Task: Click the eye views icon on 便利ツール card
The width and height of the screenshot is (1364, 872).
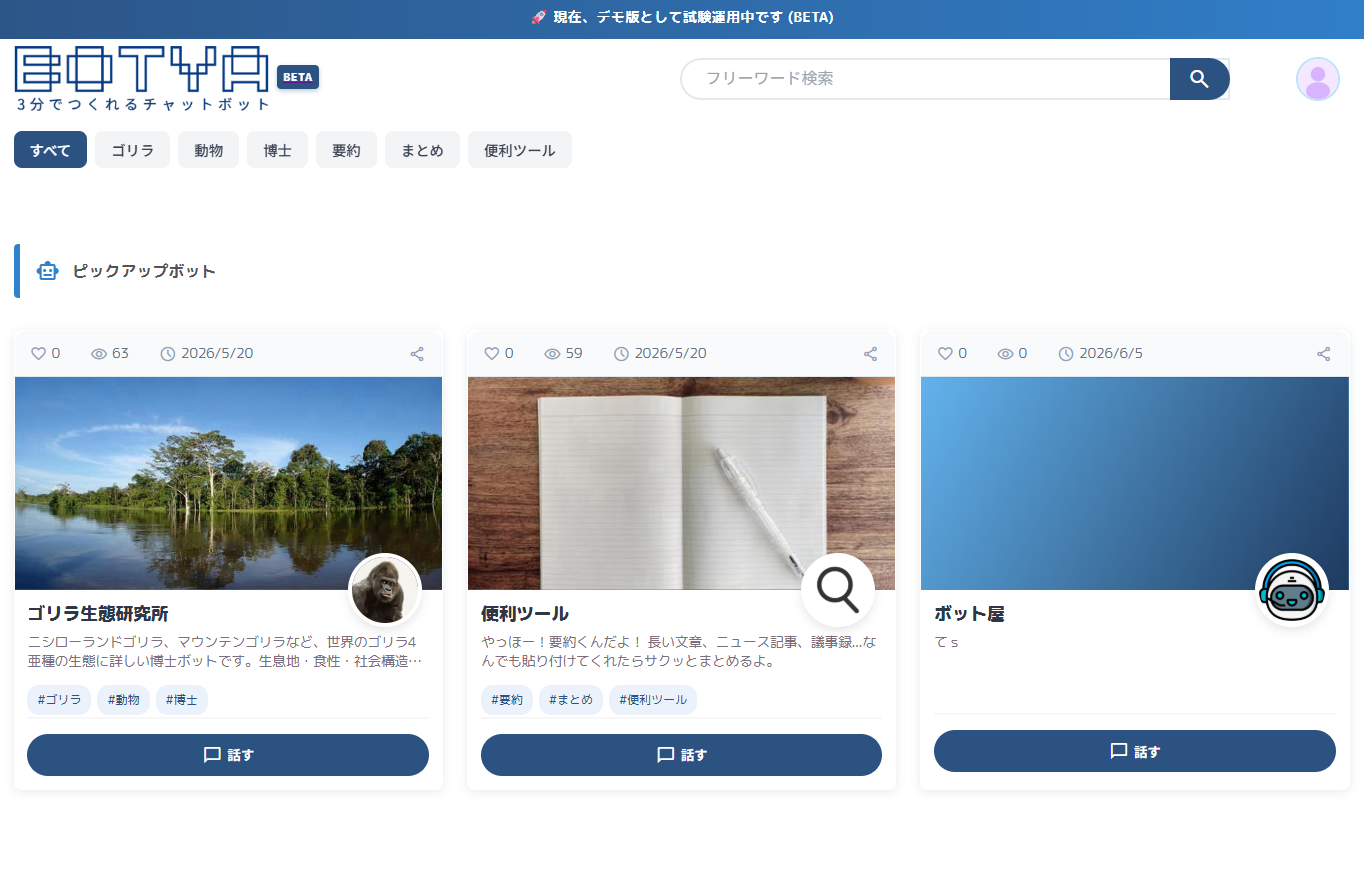Action: point(552,353)
